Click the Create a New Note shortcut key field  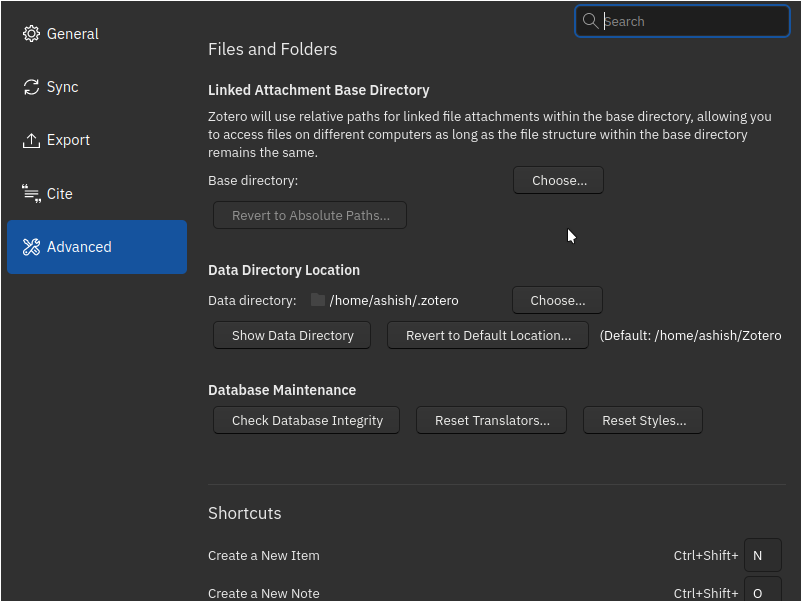(762, 590)
